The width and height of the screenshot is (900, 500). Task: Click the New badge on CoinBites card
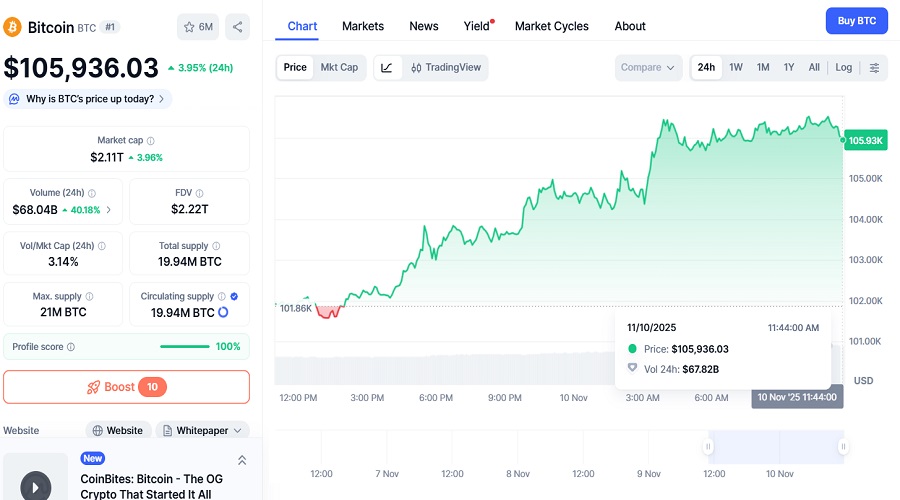tap(92, 458)
